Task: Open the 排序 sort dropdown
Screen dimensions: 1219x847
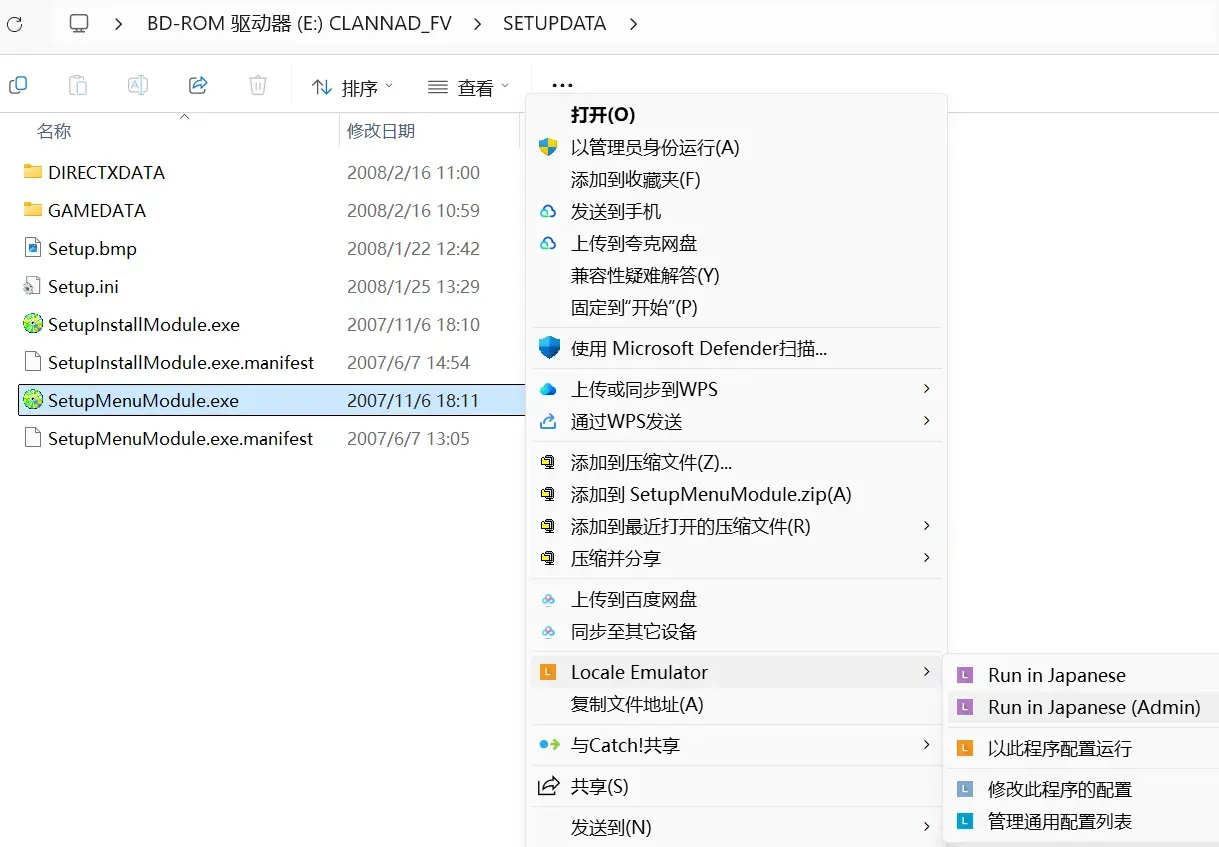Action: (x=352, y=87)
